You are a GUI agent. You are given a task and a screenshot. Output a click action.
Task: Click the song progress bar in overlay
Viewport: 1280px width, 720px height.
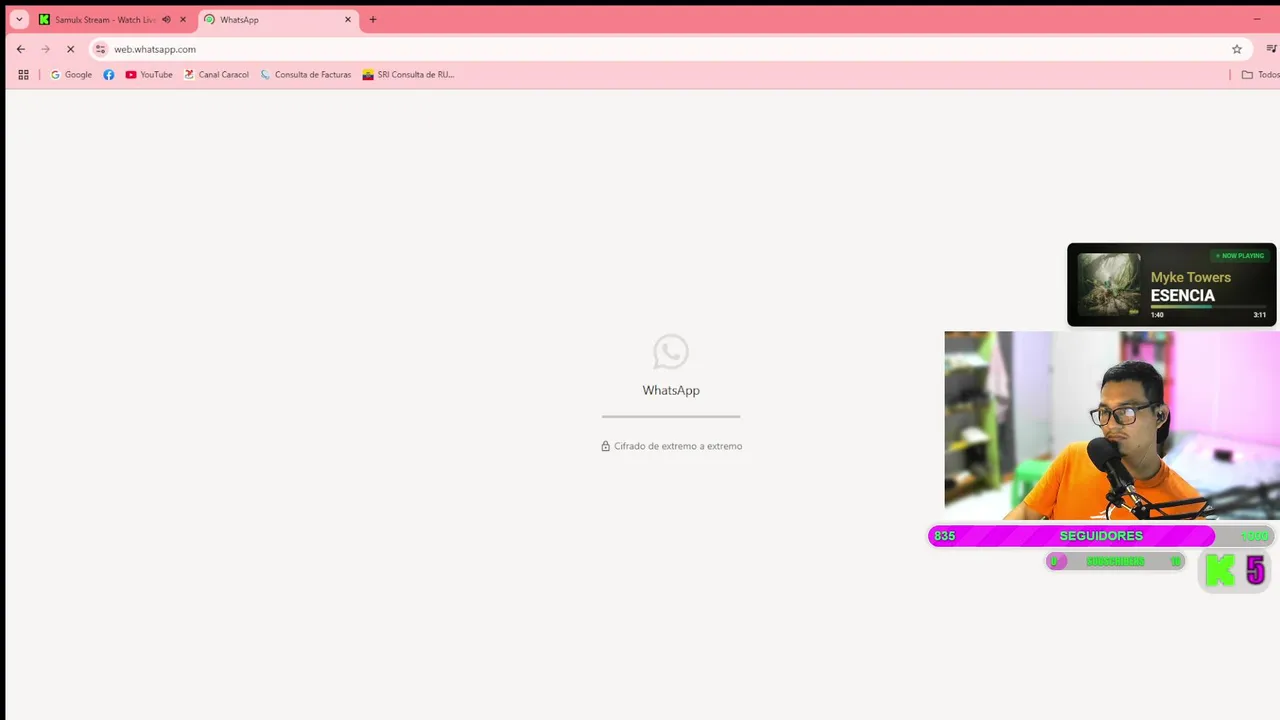(1209, 307)
